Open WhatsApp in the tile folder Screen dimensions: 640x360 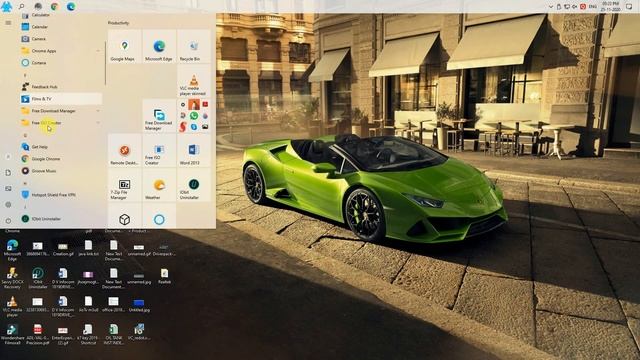194,116
